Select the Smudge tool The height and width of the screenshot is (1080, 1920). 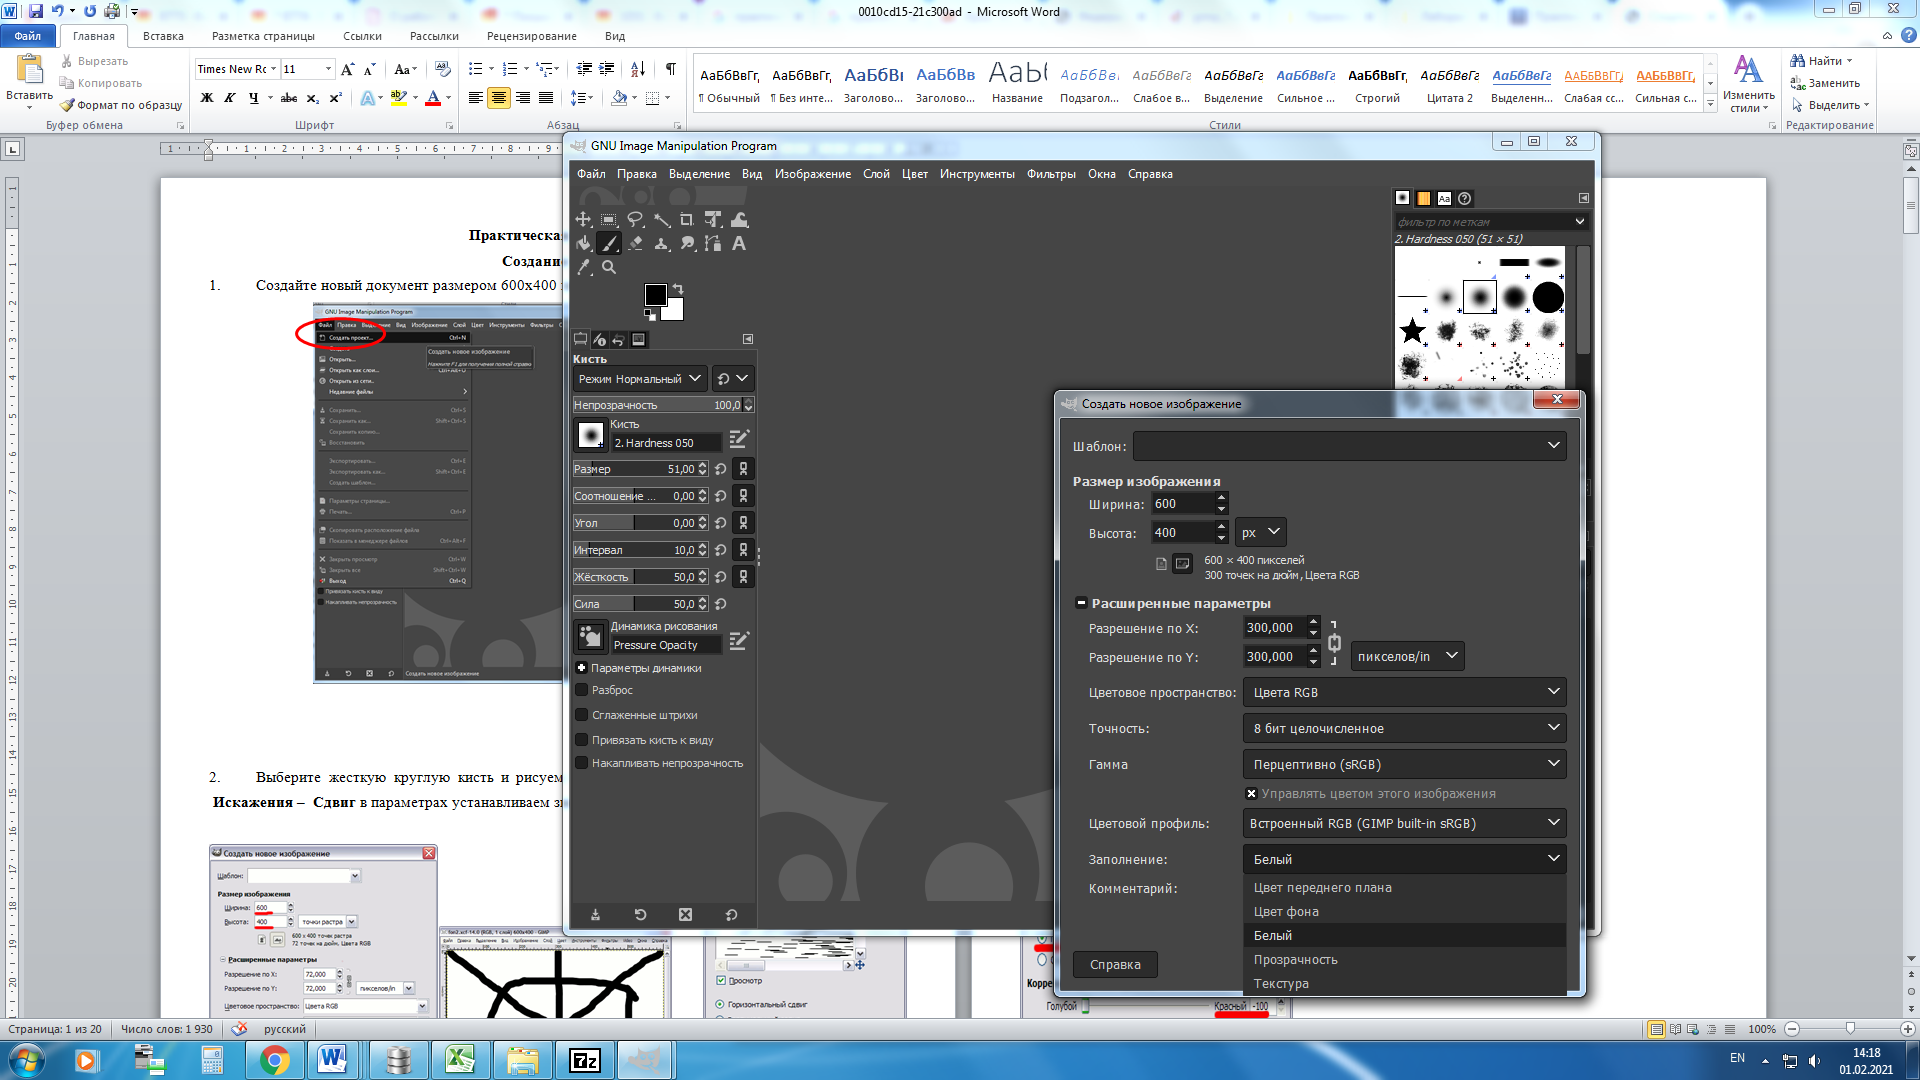coord(687,243)
